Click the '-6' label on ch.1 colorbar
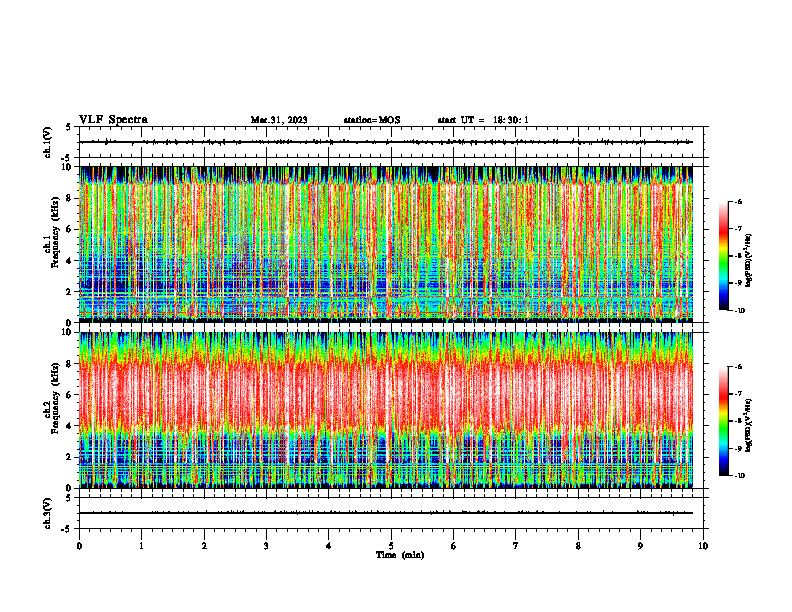792x612 pixels. [738, 201]
